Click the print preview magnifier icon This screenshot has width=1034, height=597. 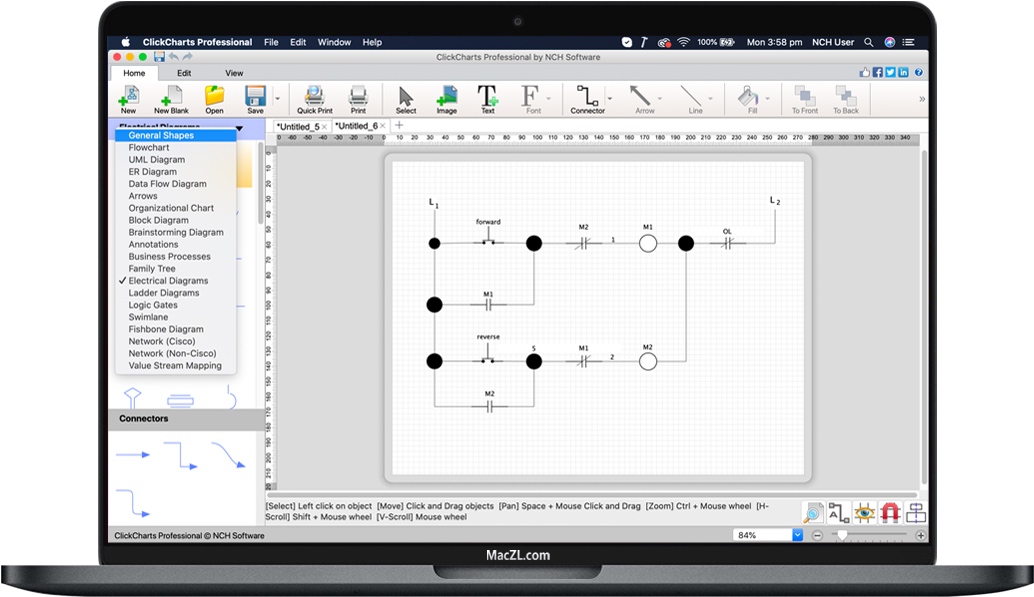point(812,512)
